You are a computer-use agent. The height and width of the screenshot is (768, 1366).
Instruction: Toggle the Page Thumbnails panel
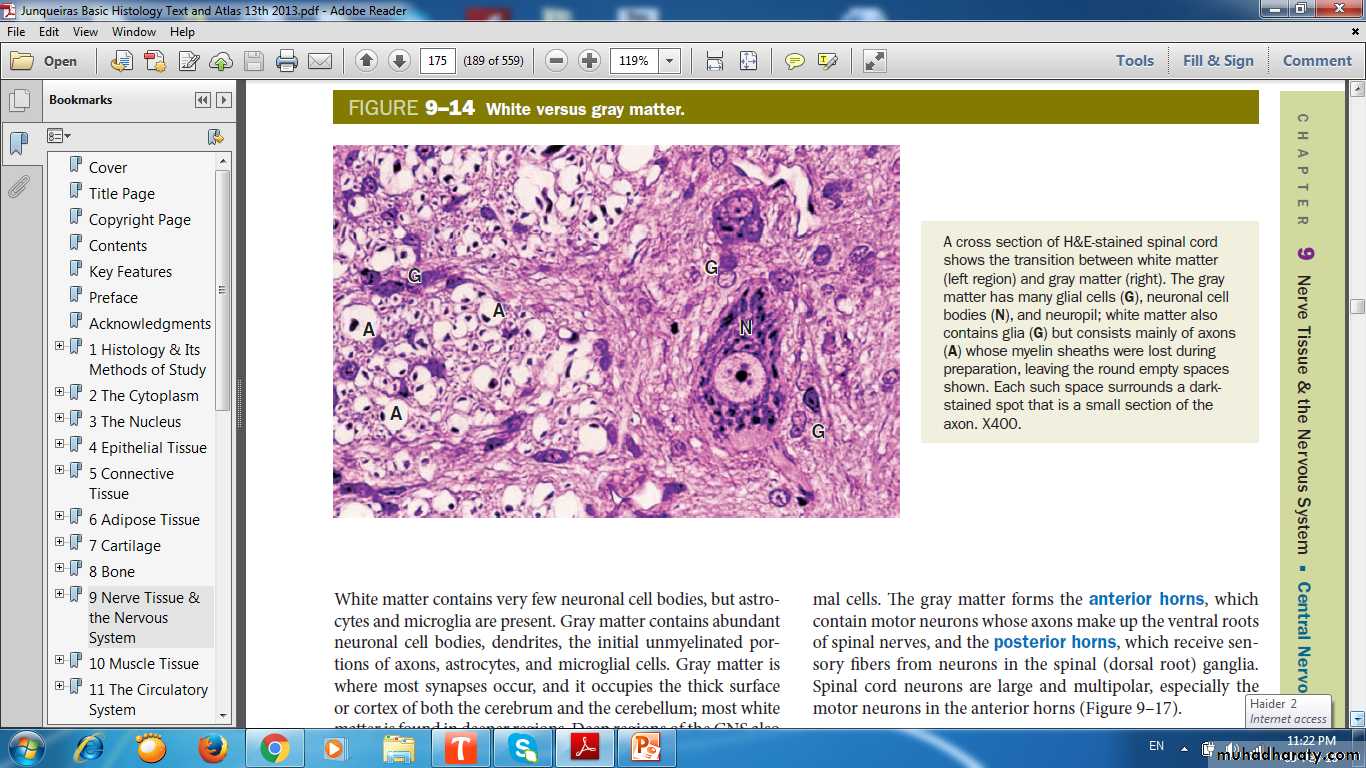[18, 101]
